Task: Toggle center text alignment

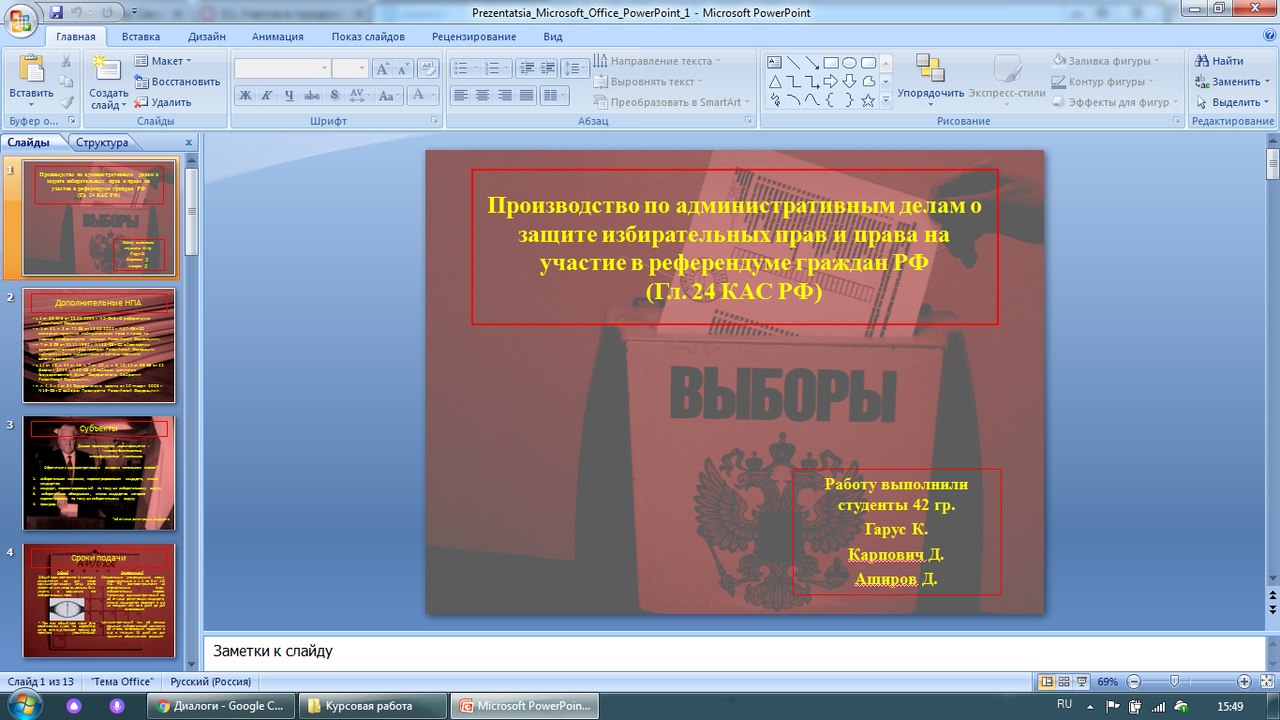Action: pyautogui.click(x=482, y=95)
